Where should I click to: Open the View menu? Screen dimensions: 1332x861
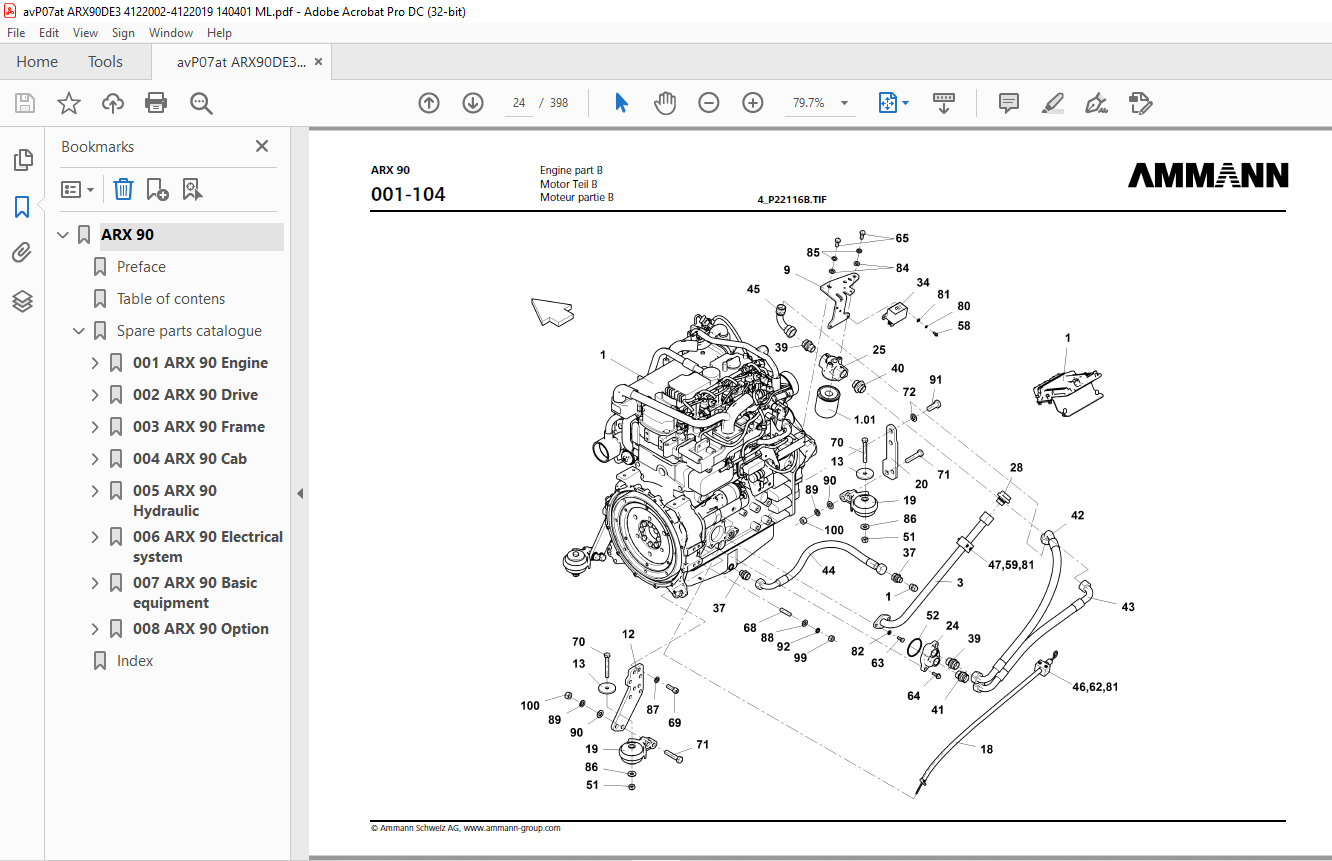pos(85,33)
